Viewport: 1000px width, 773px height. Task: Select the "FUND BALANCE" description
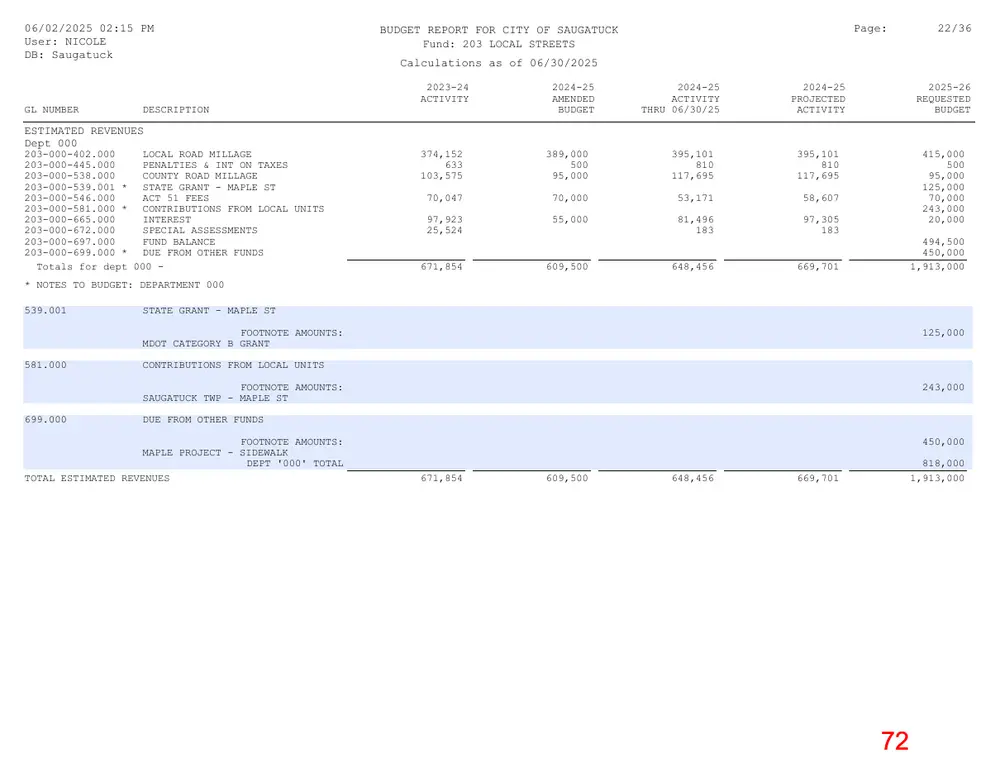tap(179, 242)
